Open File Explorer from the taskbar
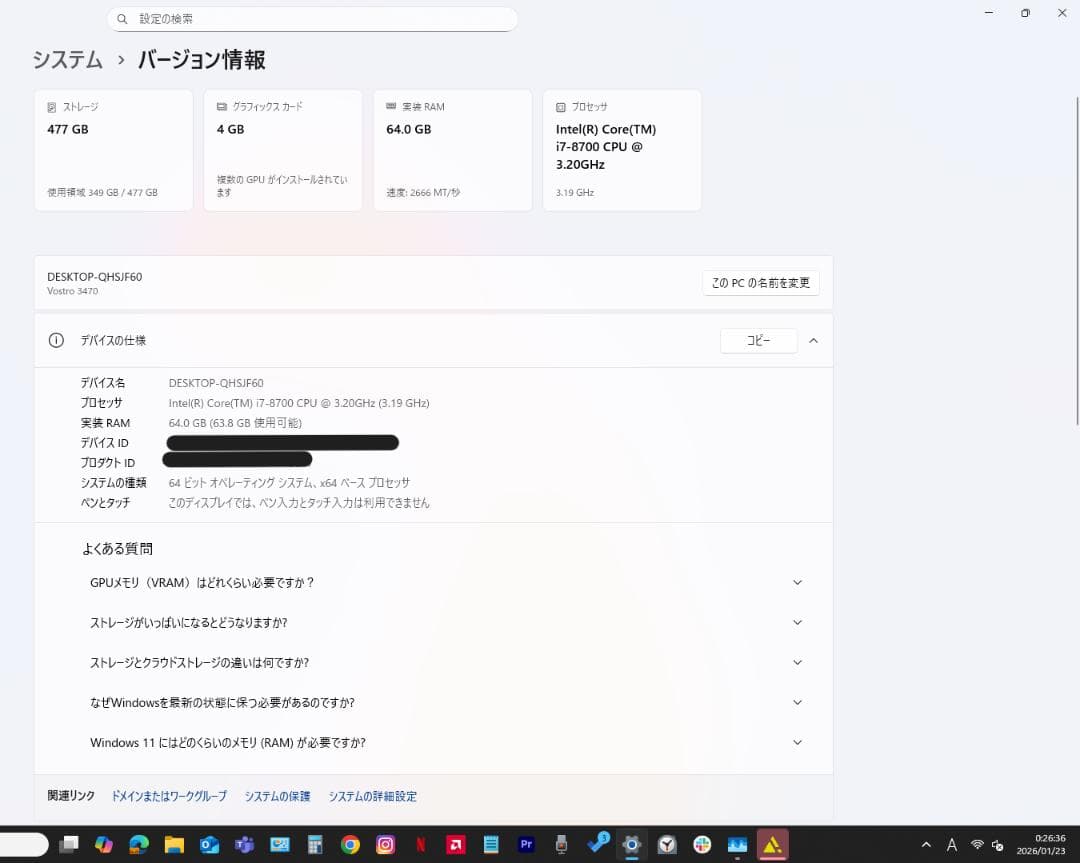Screen dimensions: 1080x863 coord(174,845)
